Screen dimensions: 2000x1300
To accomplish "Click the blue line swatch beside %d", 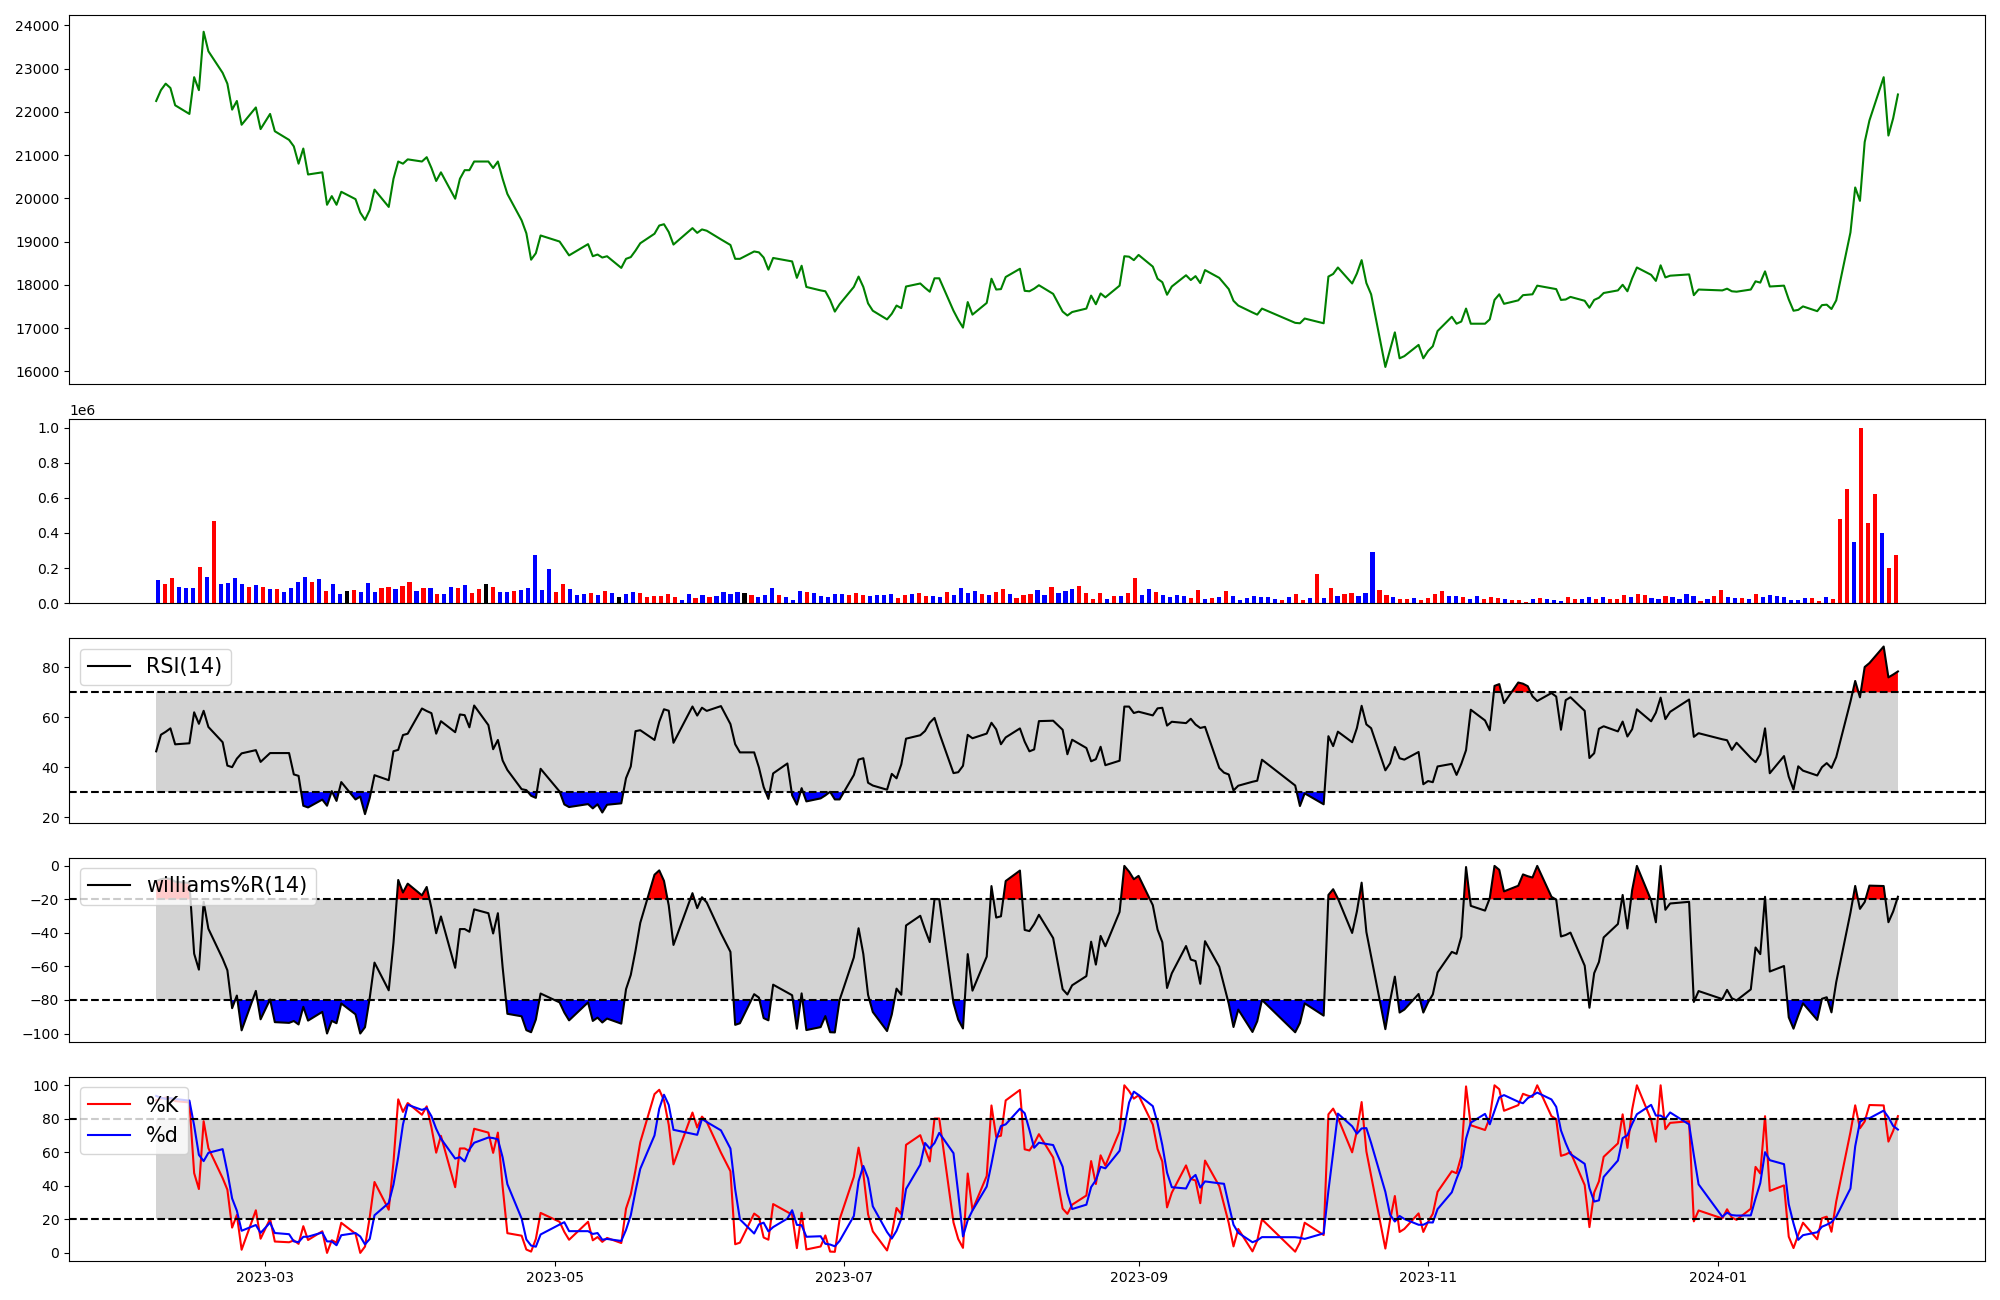I will pos(109,1135).
